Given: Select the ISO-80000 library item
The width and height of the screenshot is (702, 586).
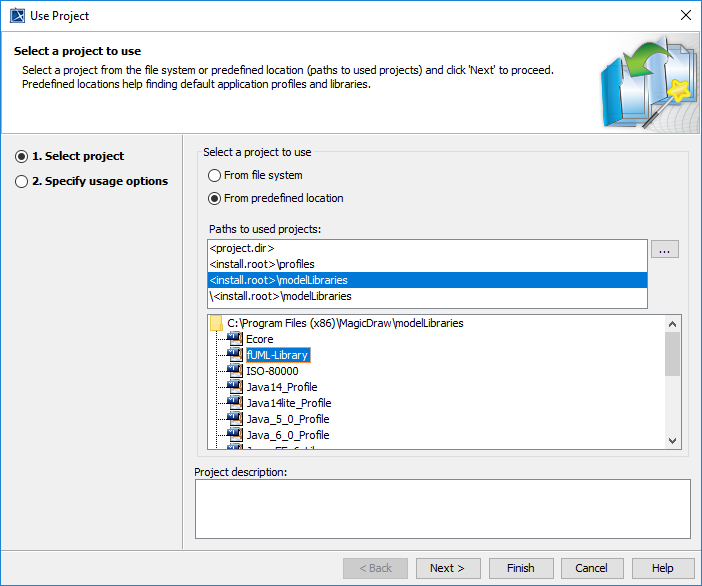Looking at the screenshot, I should pos(272,371).
